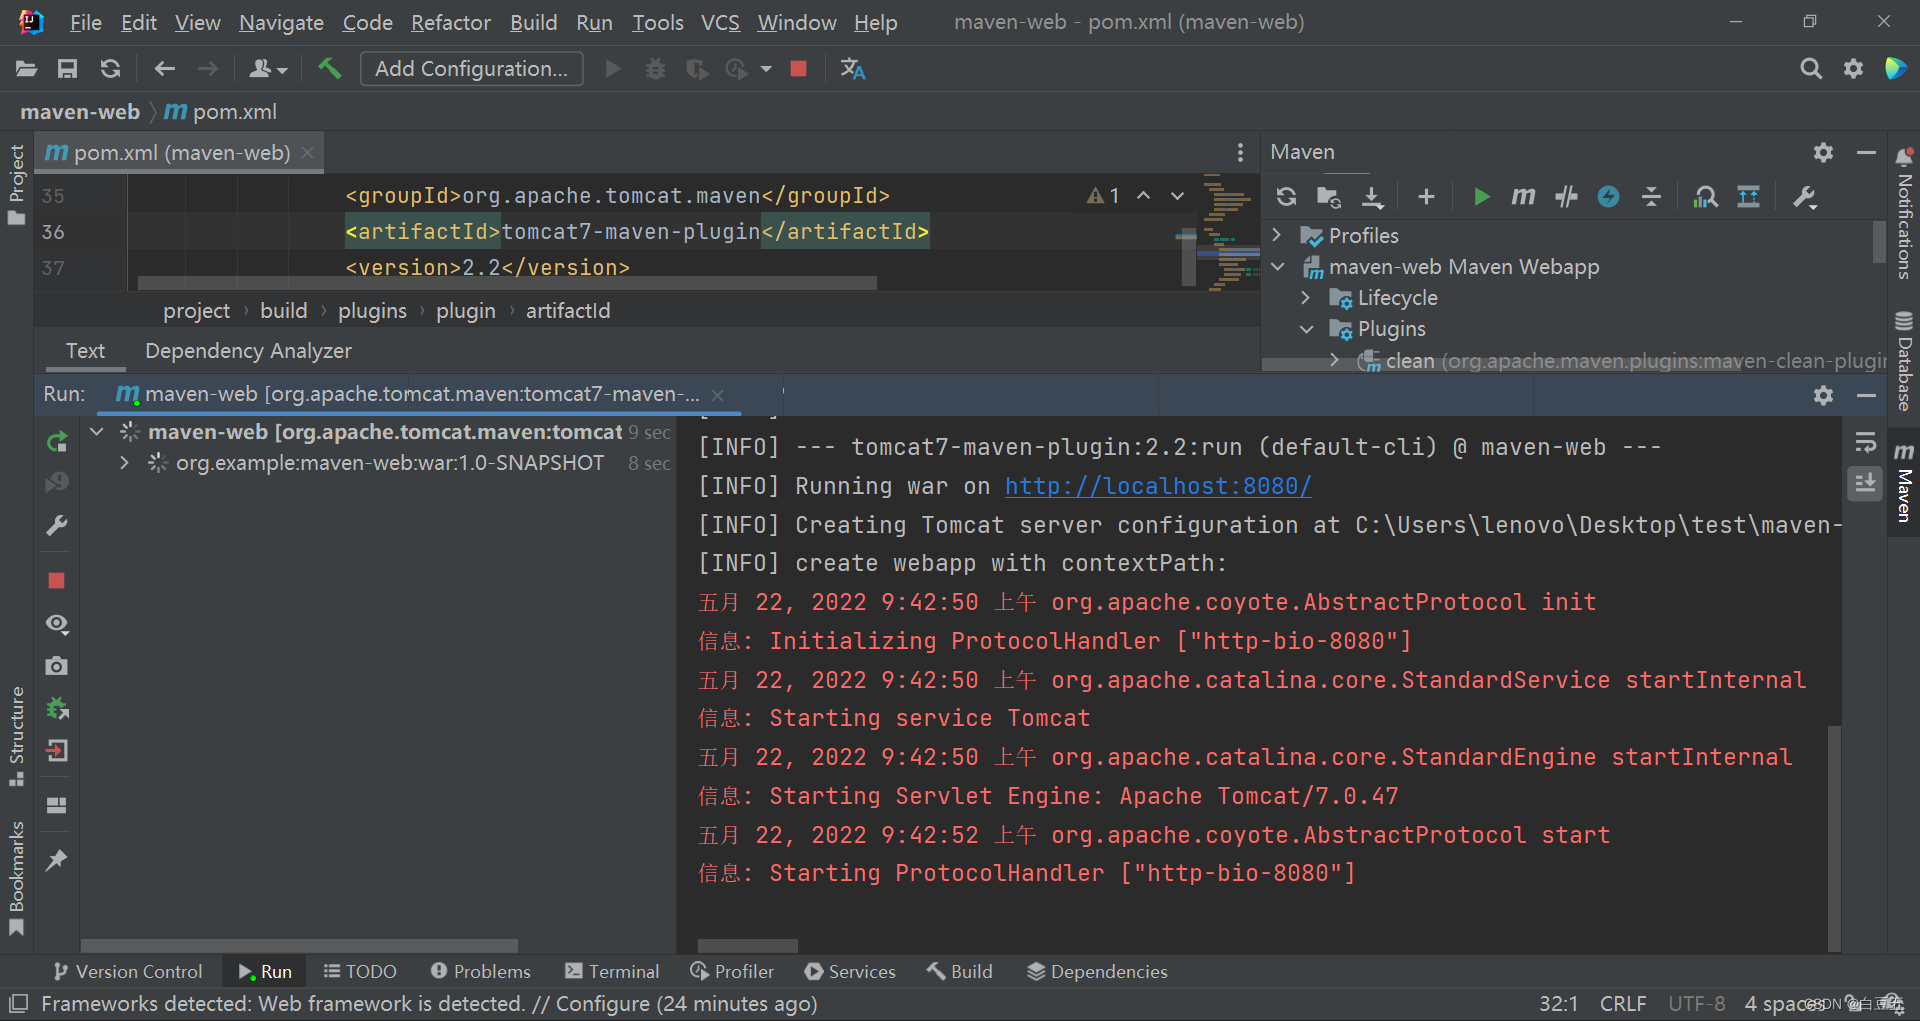
Task: Close the pom.xml editor tab
Action: 308,153
